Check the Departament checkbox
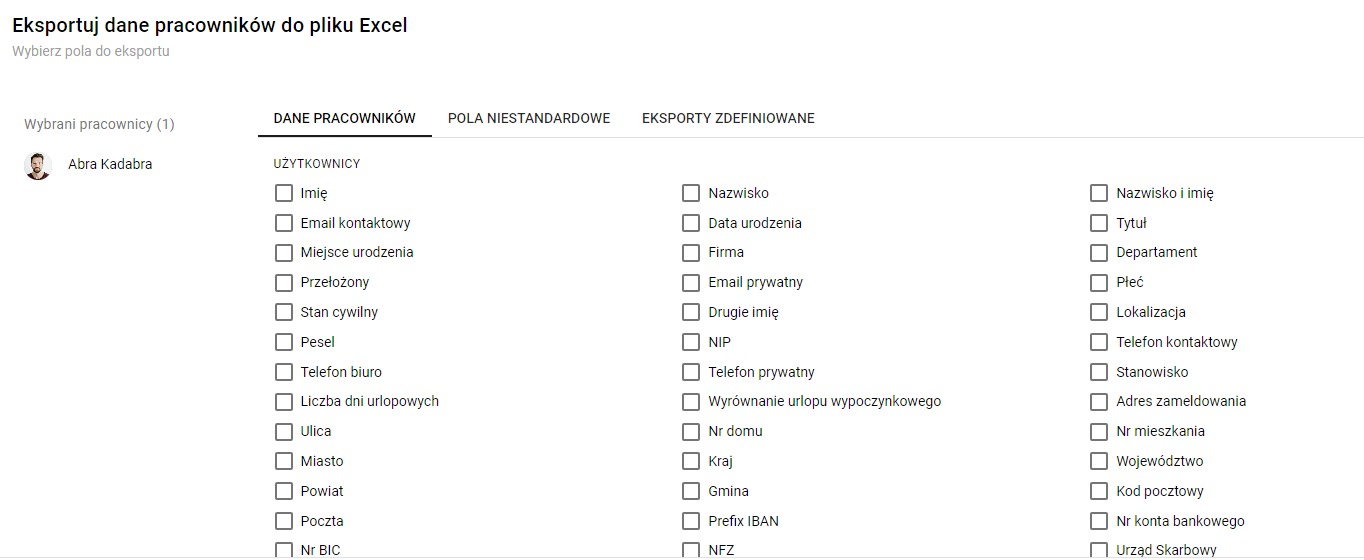The image size is (1364, 560). coord(1099,252)
